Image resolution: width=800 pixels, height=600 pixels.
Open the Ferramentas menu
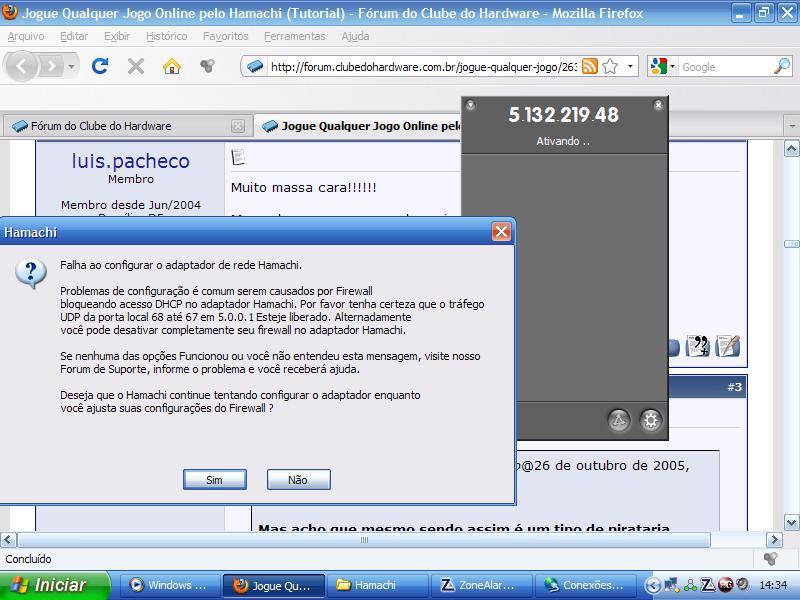(x=294, y=36)
